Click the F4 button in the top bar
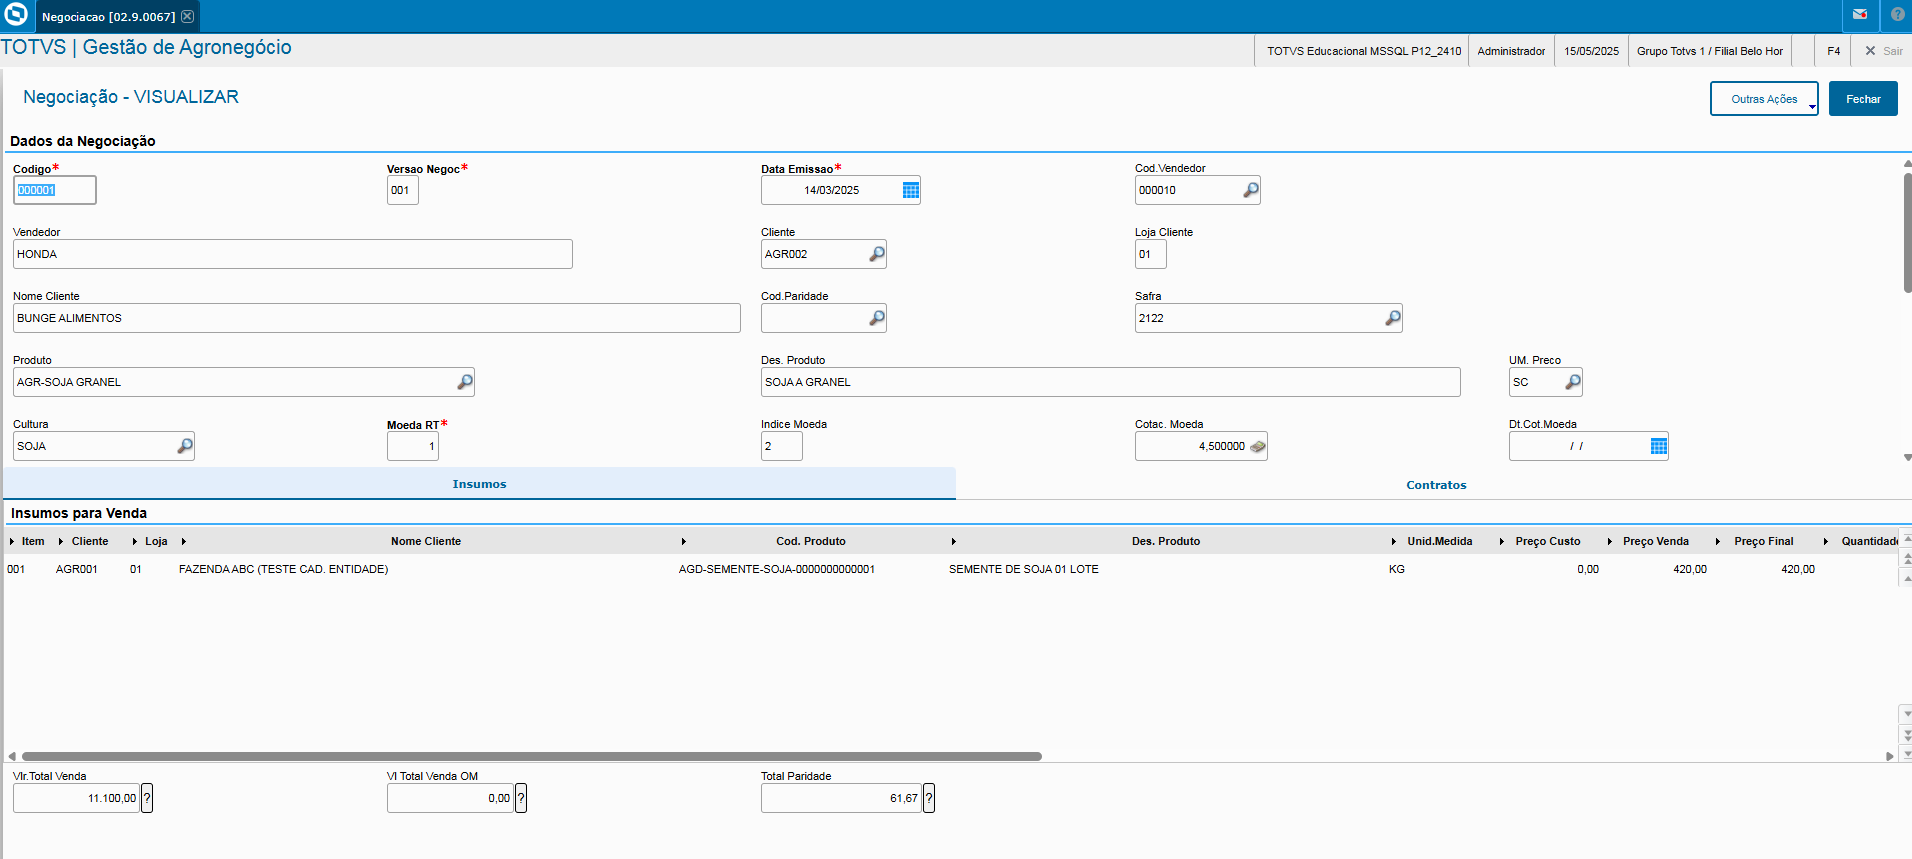 tap(1833, 51)
